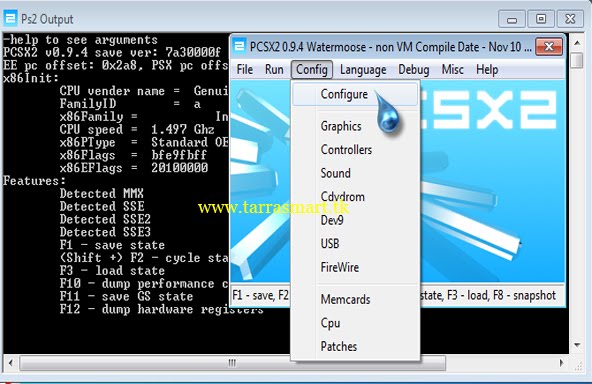Click the PCSX2 window title bar icon

click(239, 47)
